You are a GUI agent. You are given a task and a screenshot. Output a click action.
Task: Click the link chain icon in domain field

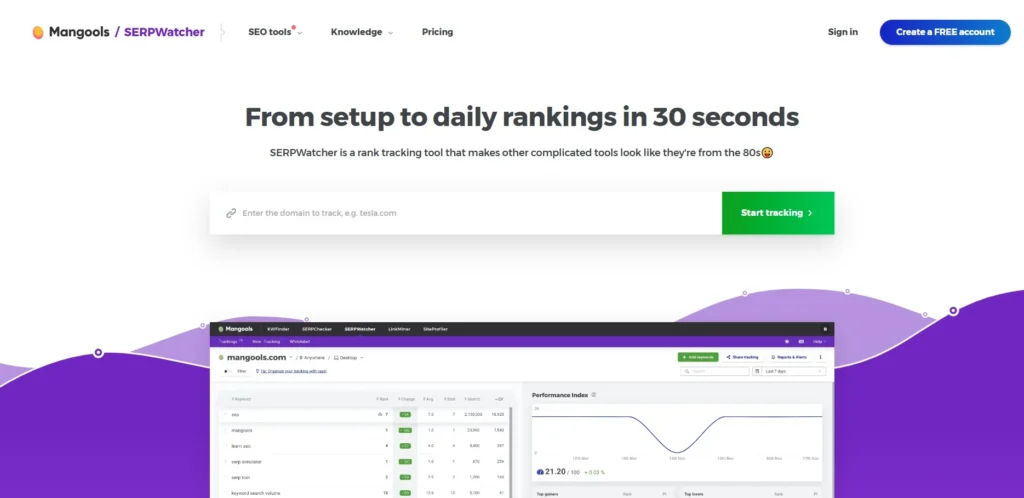pyautogui.click(x=231, y=213)
